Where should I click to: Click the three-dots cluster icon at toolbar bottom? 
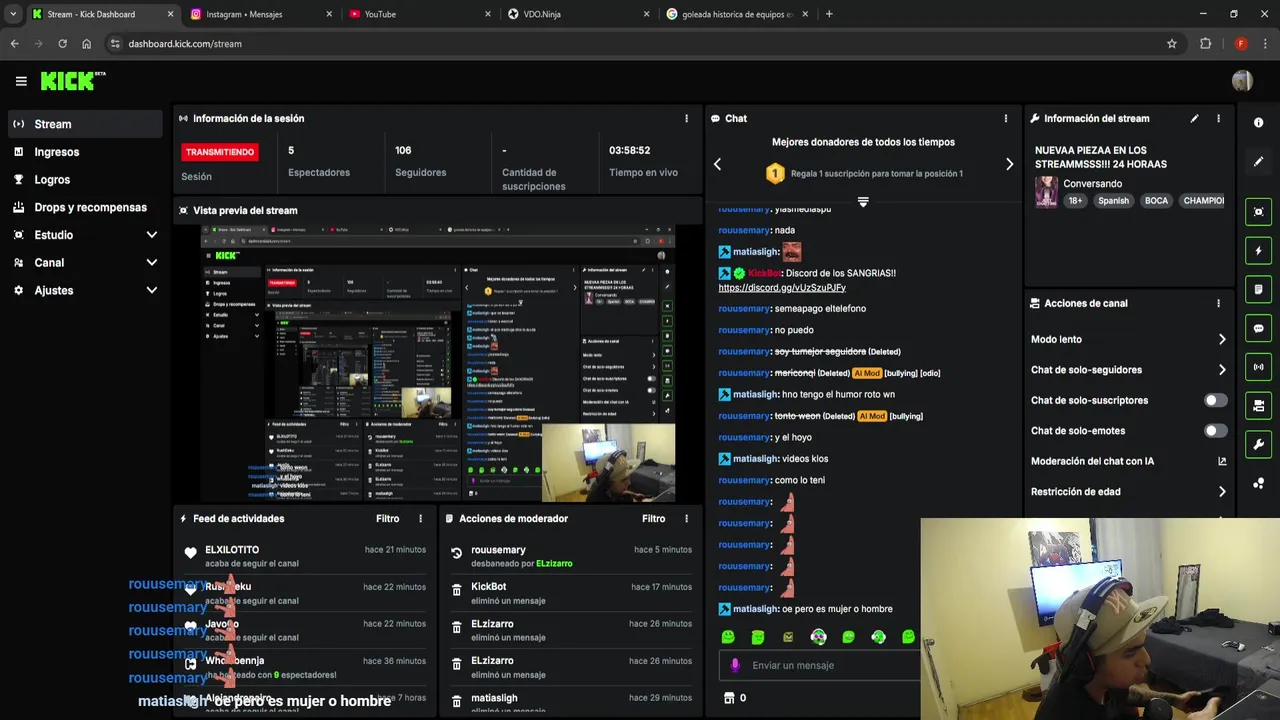pos(1258,484)
